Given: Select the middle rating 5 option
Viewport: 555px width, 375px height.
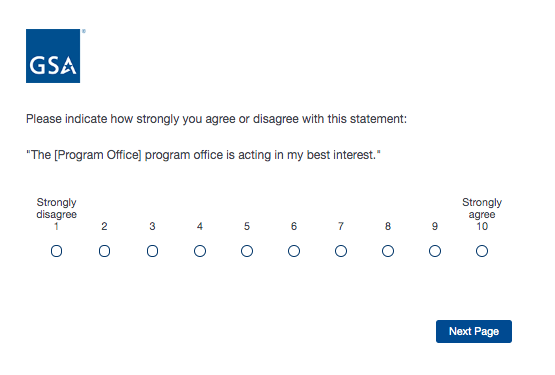Looking at the screenshot, I should tap(247, 251).
